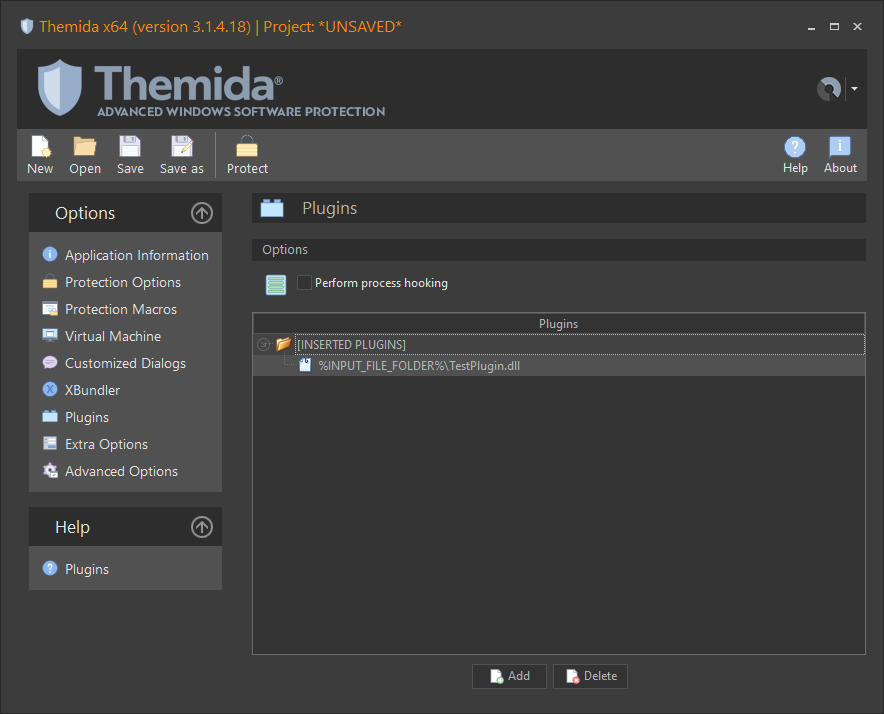Screen dimensions: 884x714
Task: Open Extra Options page
Action: point(106,444)
